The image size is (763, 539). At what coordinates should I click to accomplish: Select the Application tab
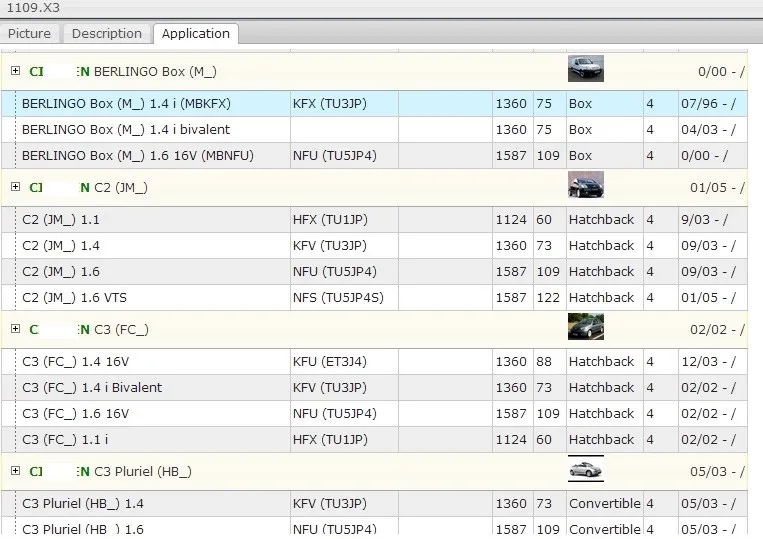tap(196, 34)
